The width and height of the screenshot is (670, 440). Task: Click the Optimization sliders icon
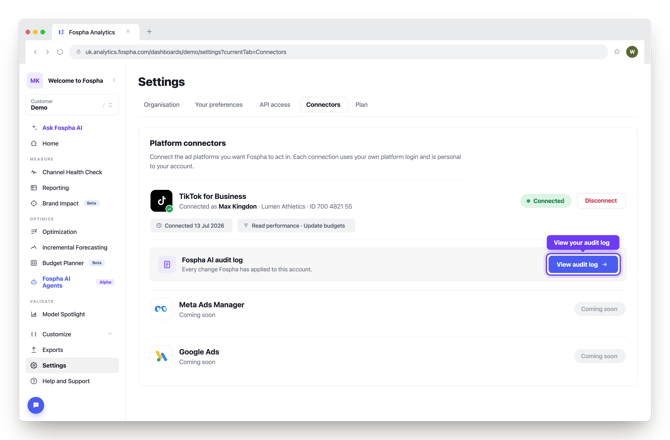pyautogui.click(x=34, y=232)
